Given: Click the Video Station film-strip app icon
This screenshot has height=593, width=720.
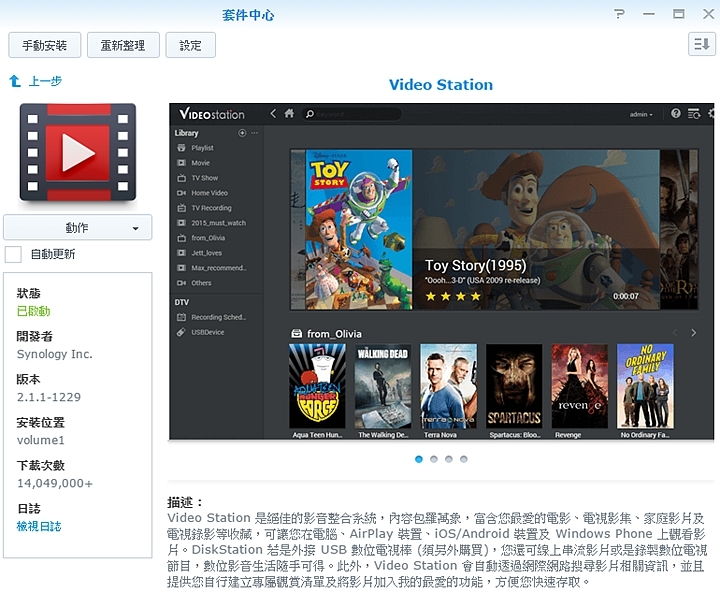Looking at the screenshot, I should 78,152.
